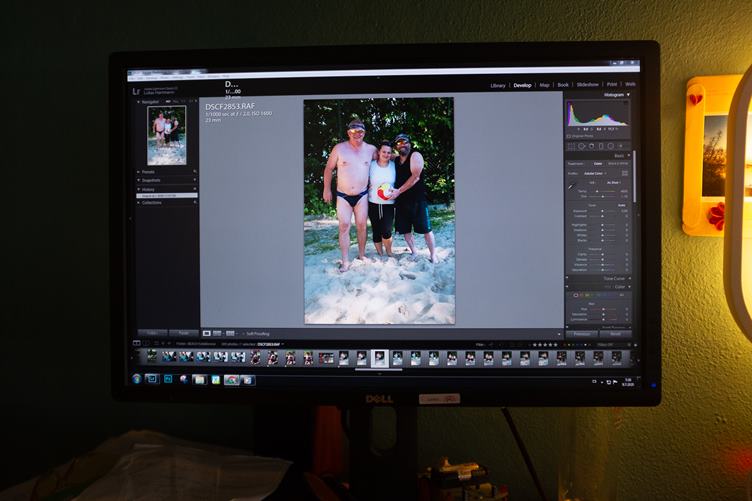Image resolution: width=752 pixels, height=501 pixels.
Task: Open the Adobe Color profile dropdown
Action: (x=595, y=173)
